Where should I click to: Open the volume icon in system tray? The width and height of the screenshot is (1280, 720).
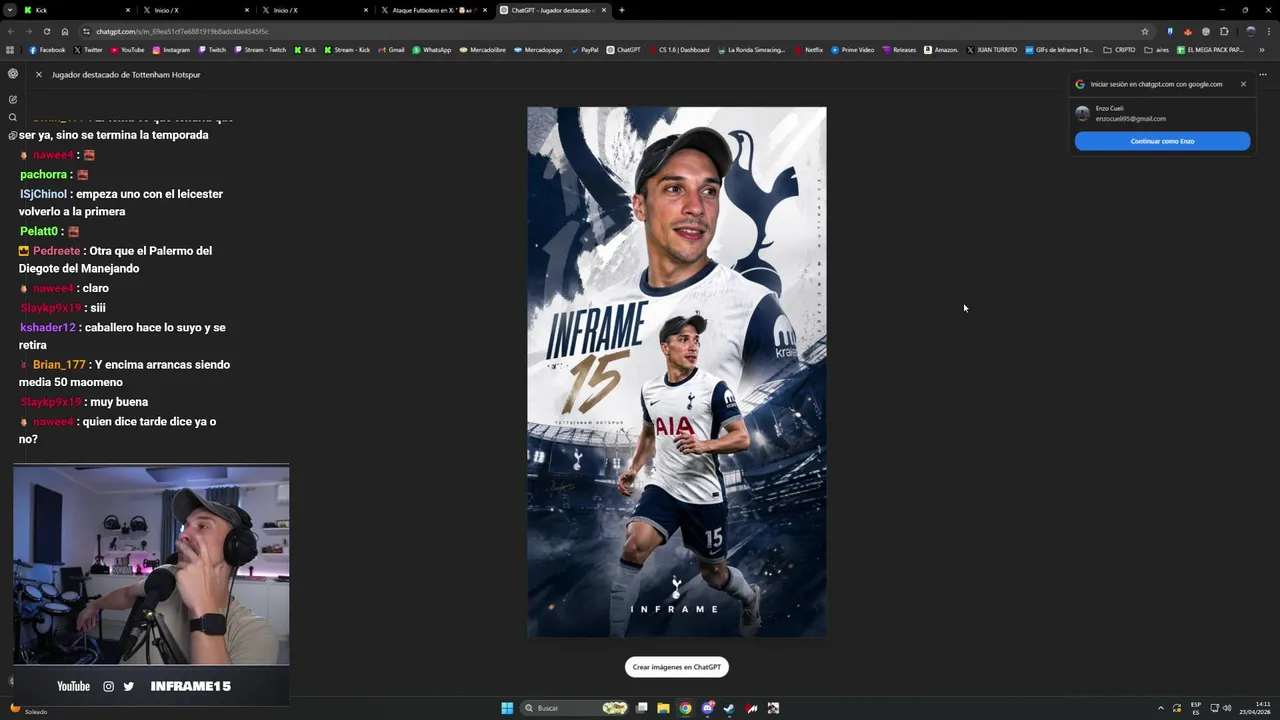pos(1227,708)
